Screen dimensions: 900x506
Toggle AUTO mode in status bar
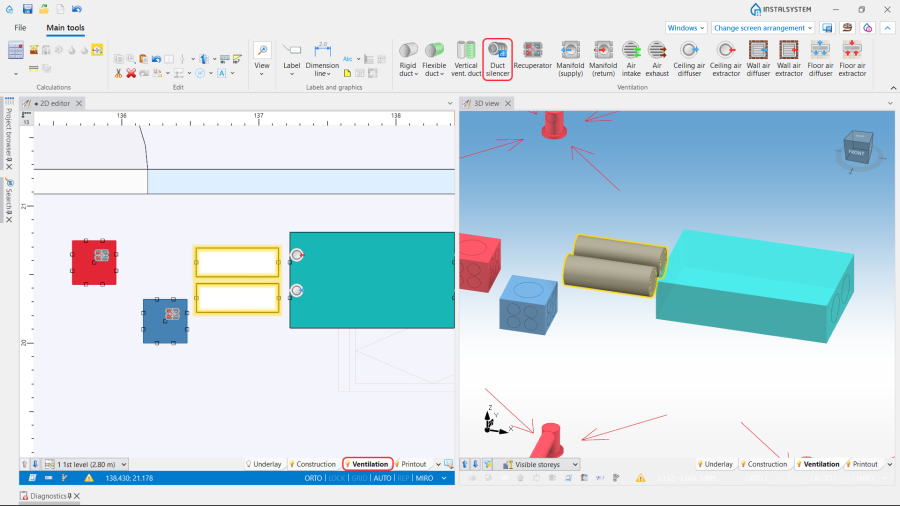pyautogui.click(x=383, y=478)
